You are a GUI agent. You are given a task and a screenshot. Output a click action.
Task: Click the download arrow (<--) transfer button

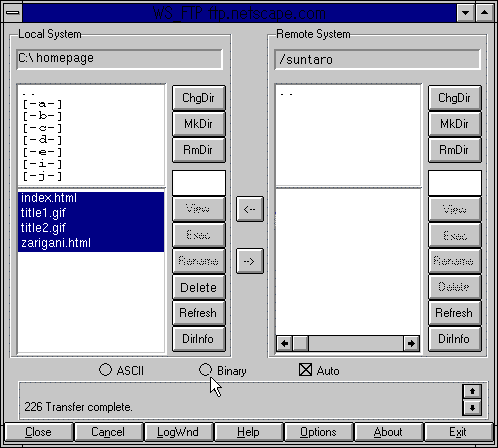[250, 209]
